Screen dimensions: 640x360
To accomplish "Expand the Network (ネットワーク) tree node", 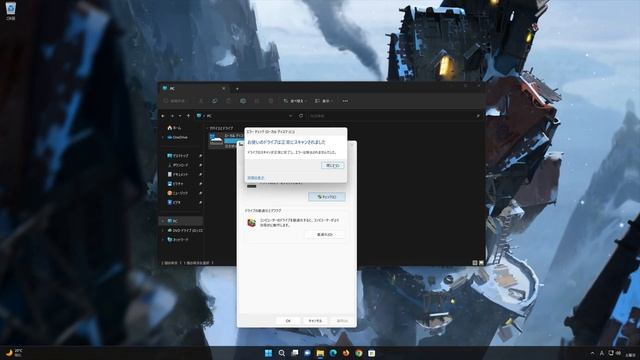I will (x=163, y=240).
